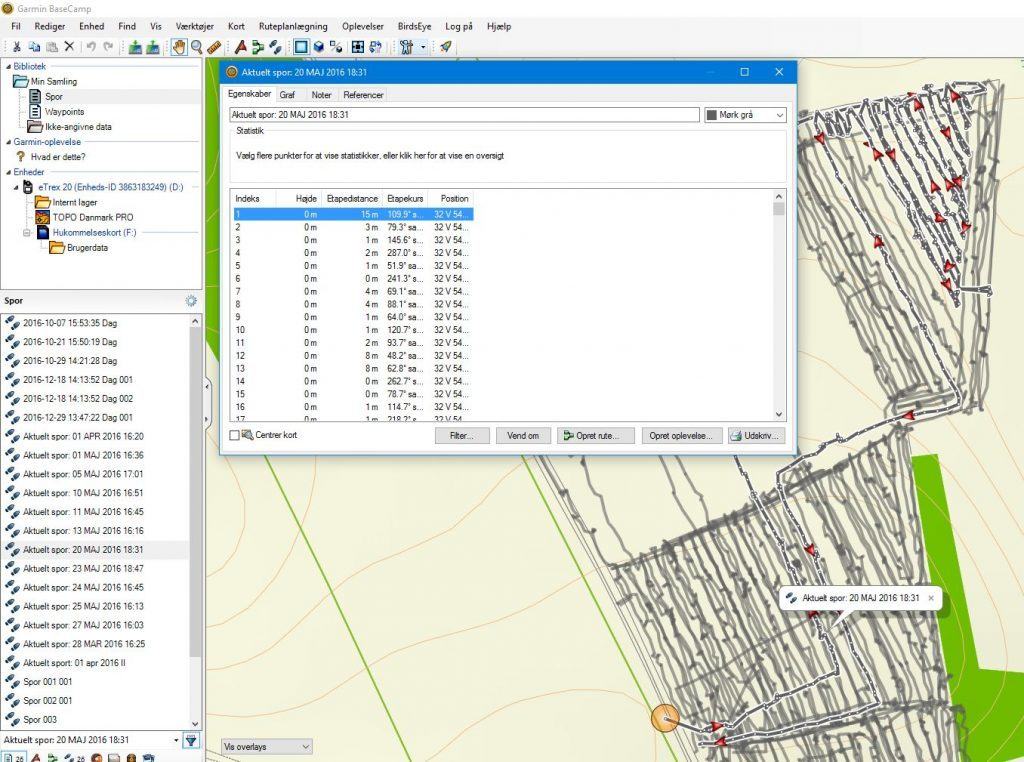Click the Undo arrow toolbar icon
This screenshot has height=762, width=1024.
(x=91, y=47)
